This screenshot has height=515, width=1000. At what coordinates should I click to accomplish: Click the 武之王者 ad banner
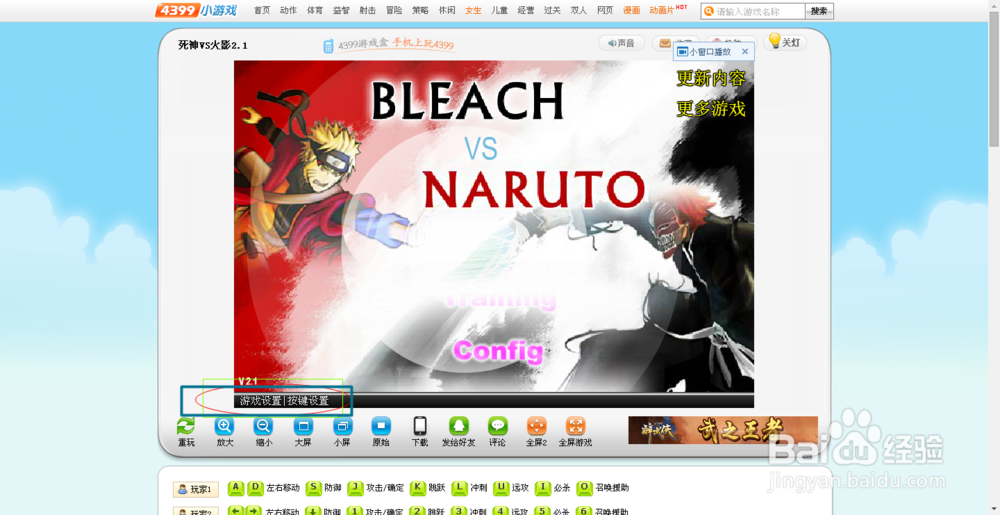[x=723, y=430]
